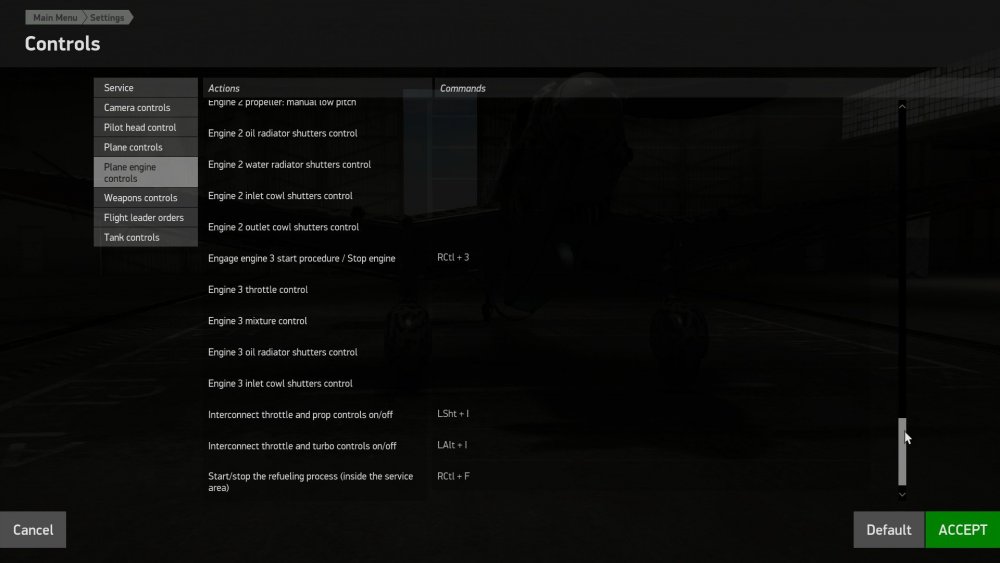
Task: Open Pilot head control category
Action: pyautogui.click(x=145, y=128)
